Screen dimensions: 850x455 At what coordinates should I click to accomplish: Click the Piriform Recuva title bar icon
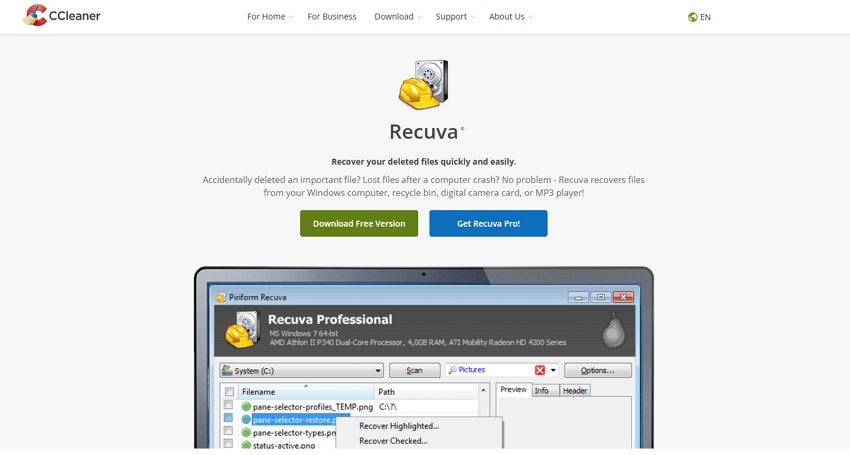221,297
